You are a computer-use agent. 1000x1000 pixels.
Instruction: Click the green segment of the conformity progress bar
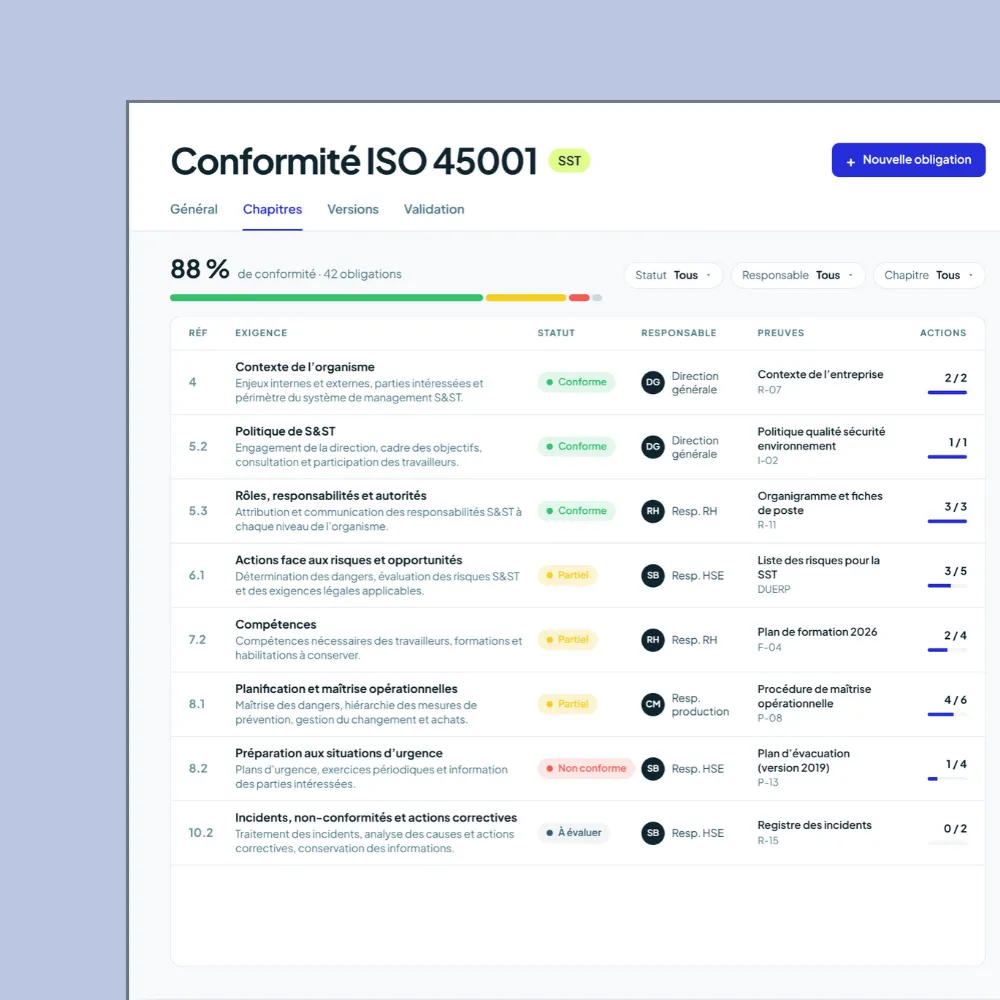(327, 298)
